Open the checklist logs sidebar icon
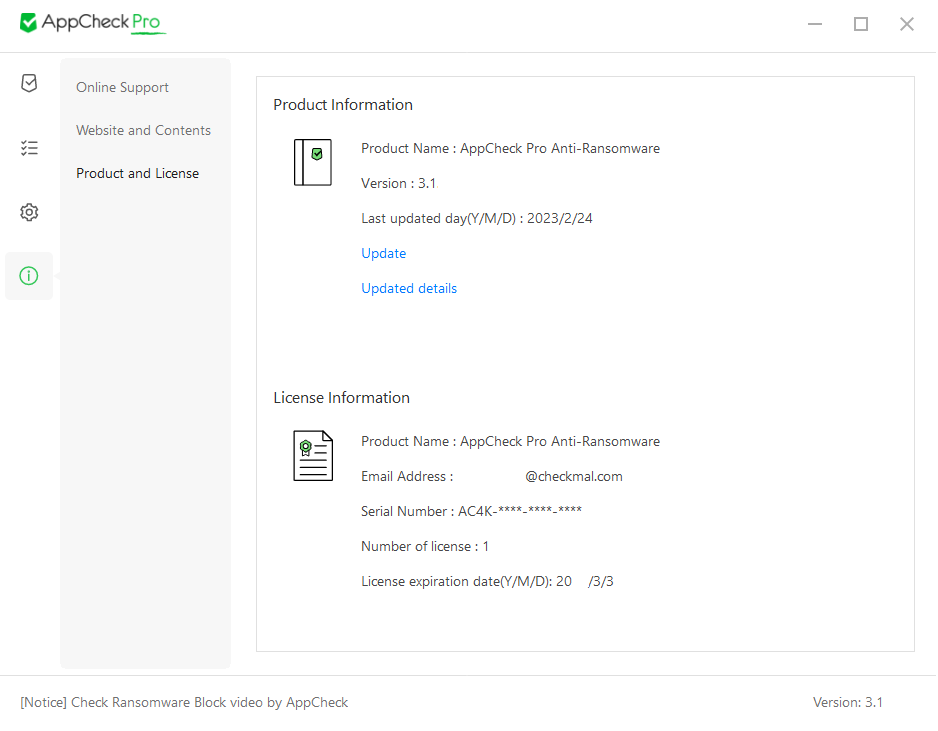Screen dimensions: 938x731 tap(29, 148)
